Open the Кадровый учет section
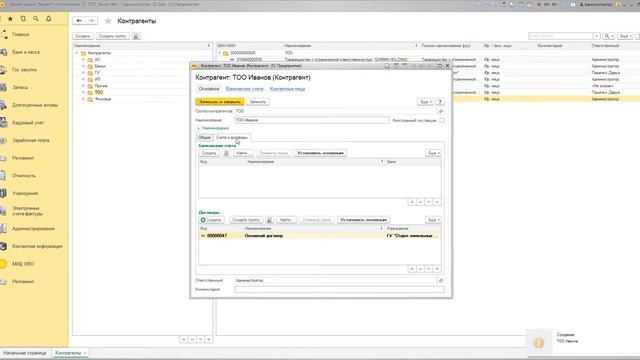640x360 pixels. tap(28, 122)
